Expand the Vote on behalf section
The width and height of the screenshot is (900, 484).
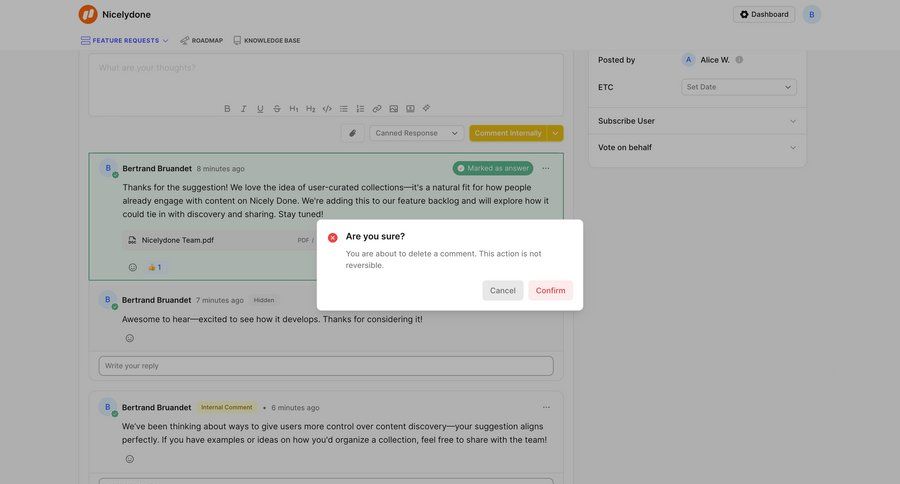tap(697, 148)
